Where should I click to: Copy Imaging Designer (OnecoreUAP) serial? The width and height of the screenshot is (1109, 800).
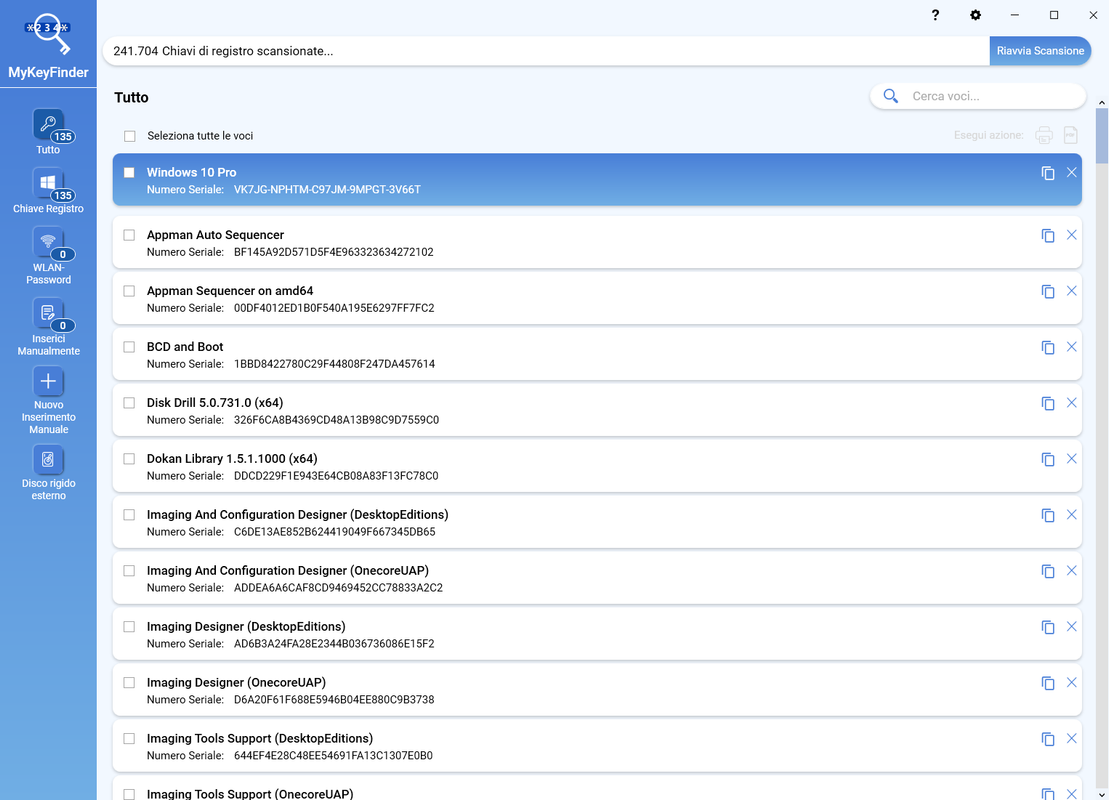1047,683
